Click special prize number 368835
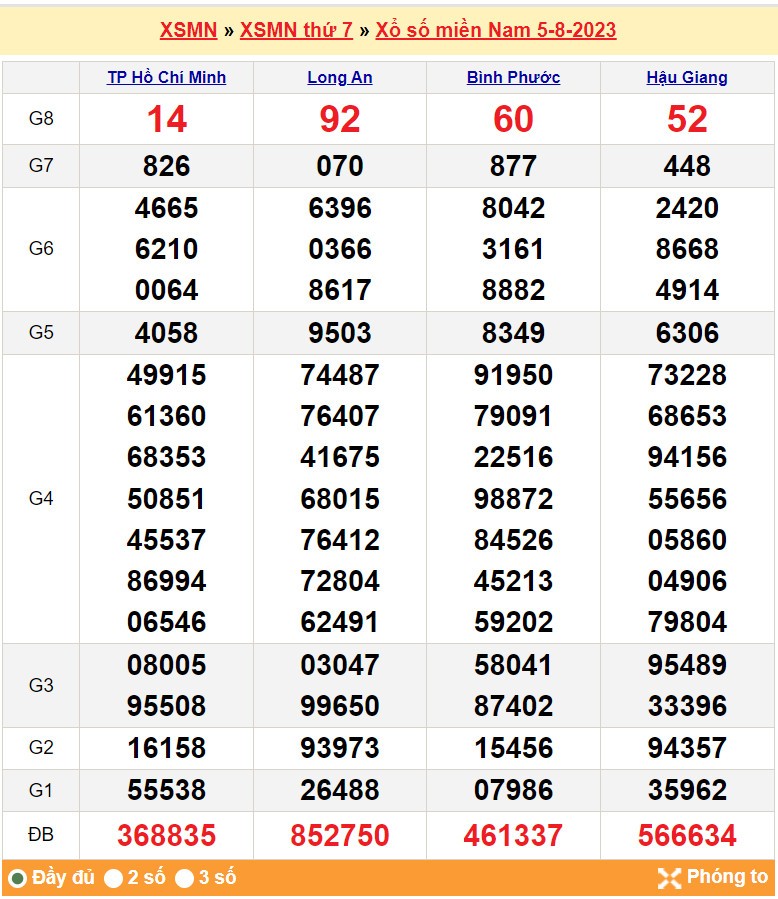 167,835
